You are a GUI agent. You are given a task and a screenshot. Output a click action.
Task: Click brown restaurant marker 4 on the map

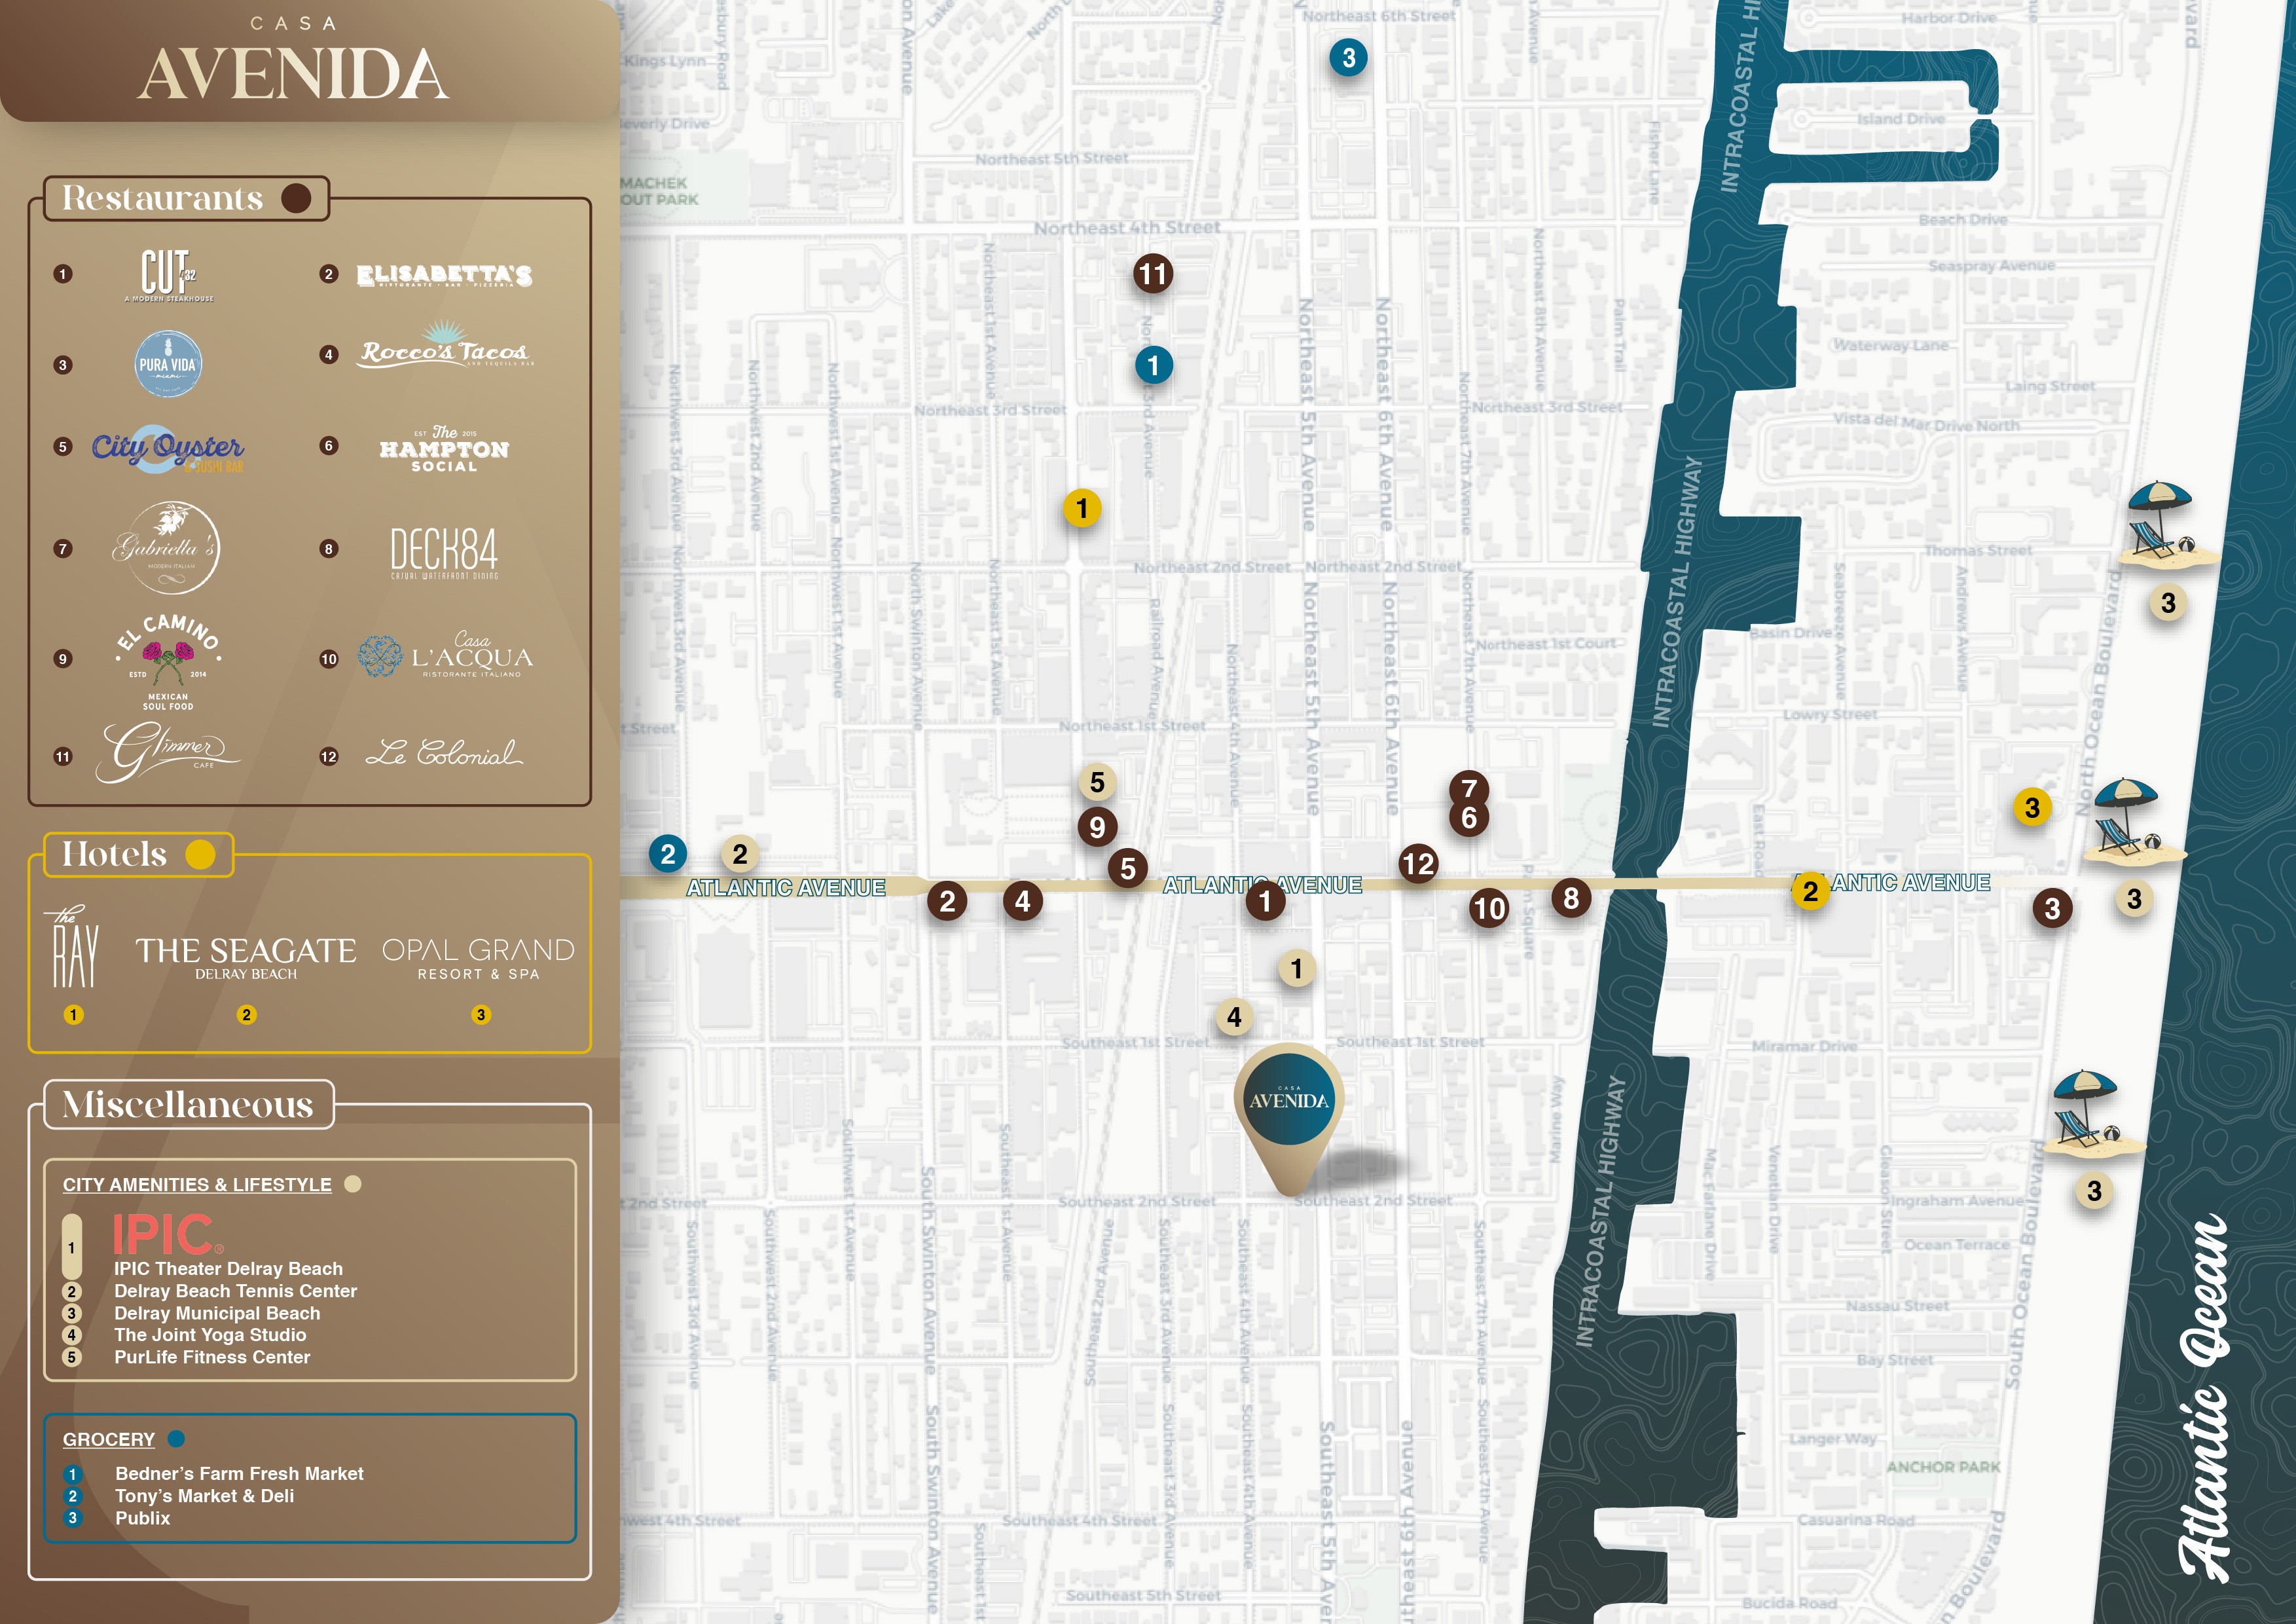tap(1022, 902)
